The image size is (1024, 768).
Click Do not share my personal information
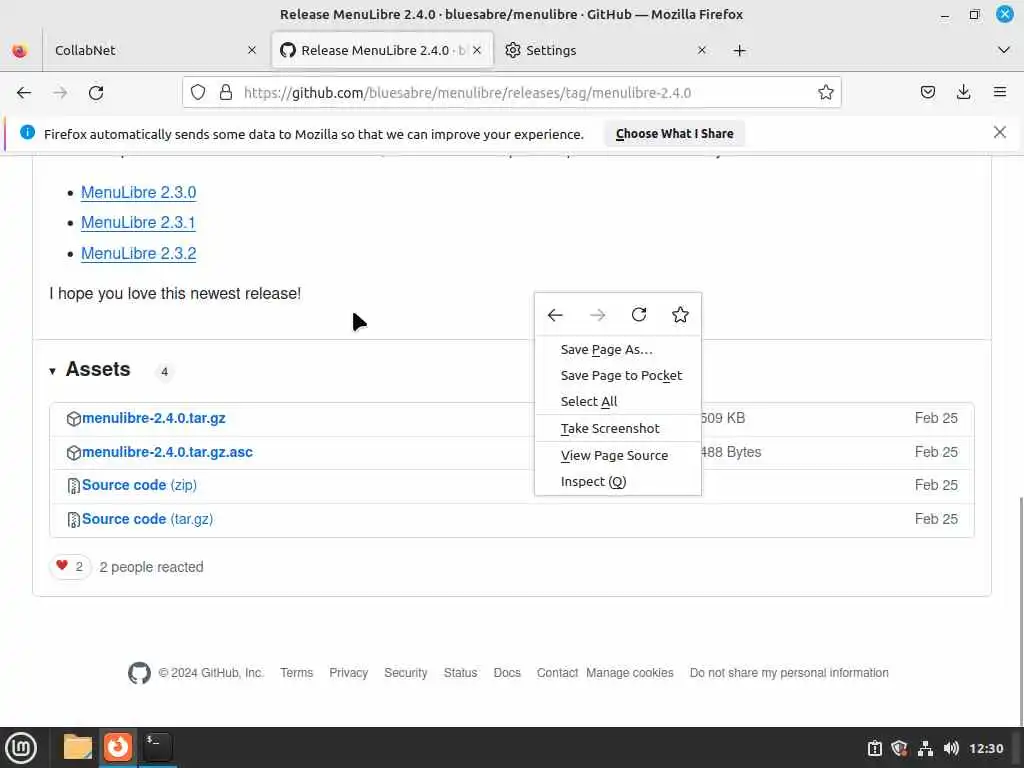(x=789, y=673)
